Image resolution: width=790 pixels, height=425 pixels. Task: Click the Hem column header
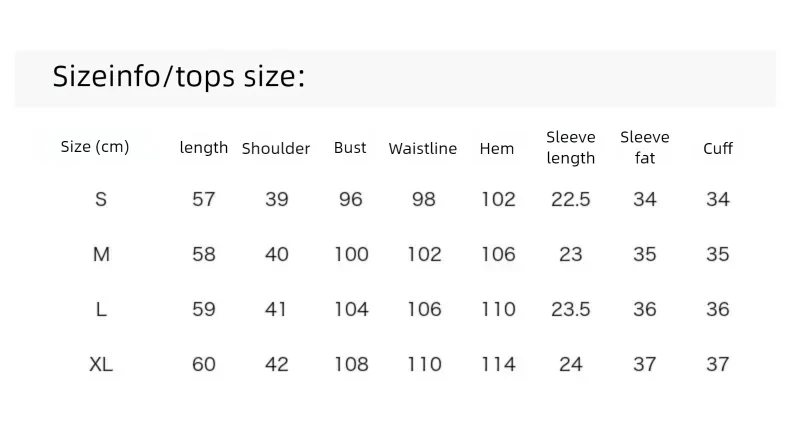497,149
